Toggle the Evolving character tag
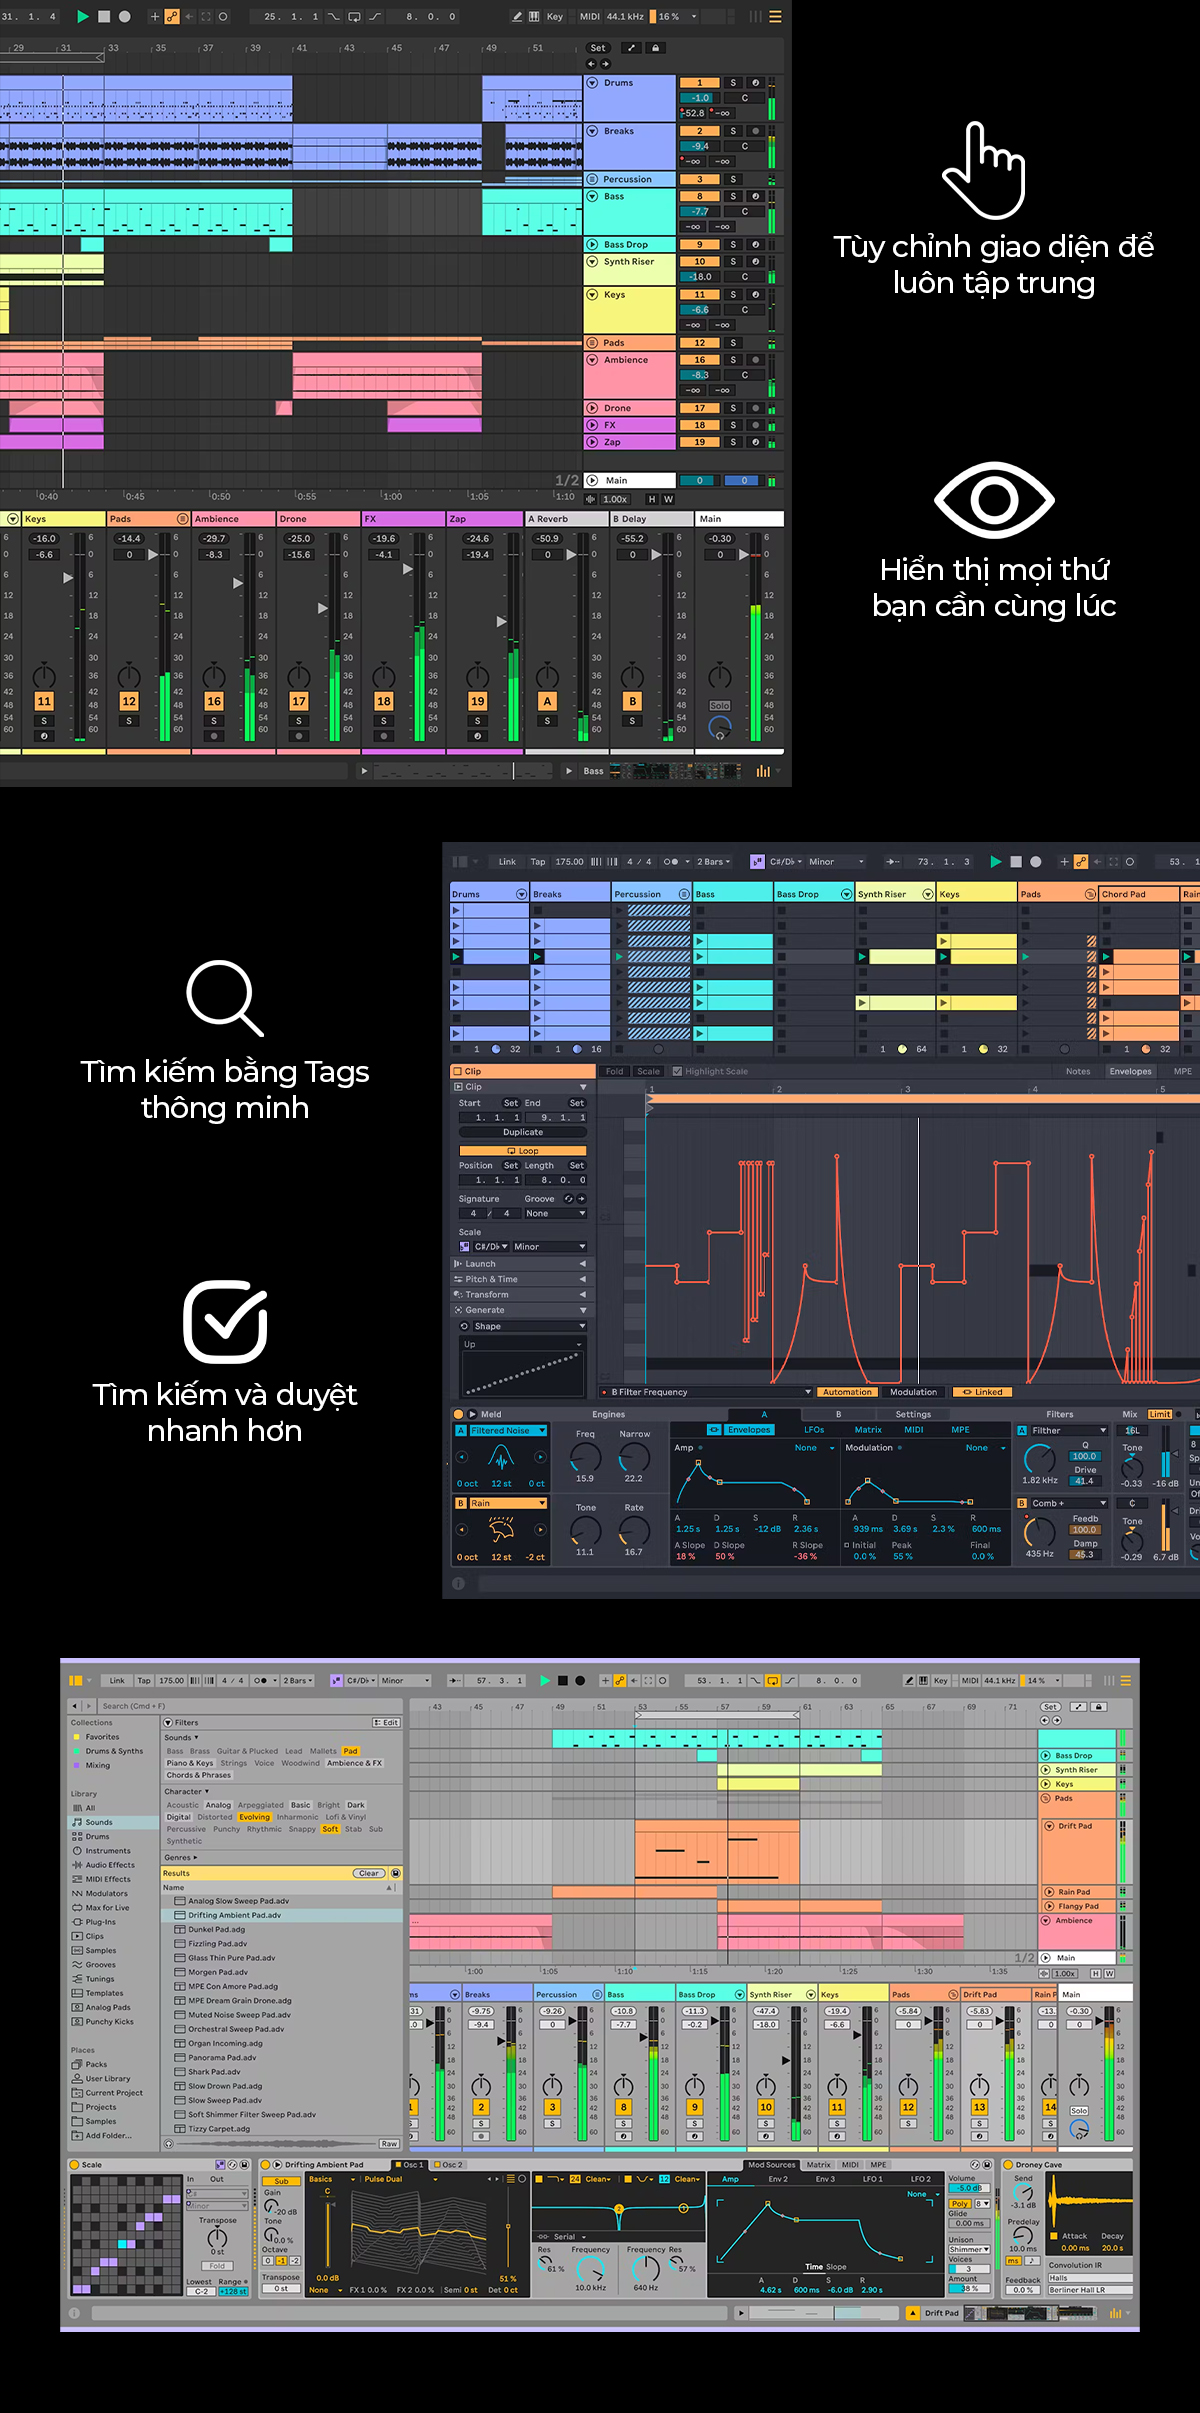Screen dimensions: 1200x2413 point(254,1817)
